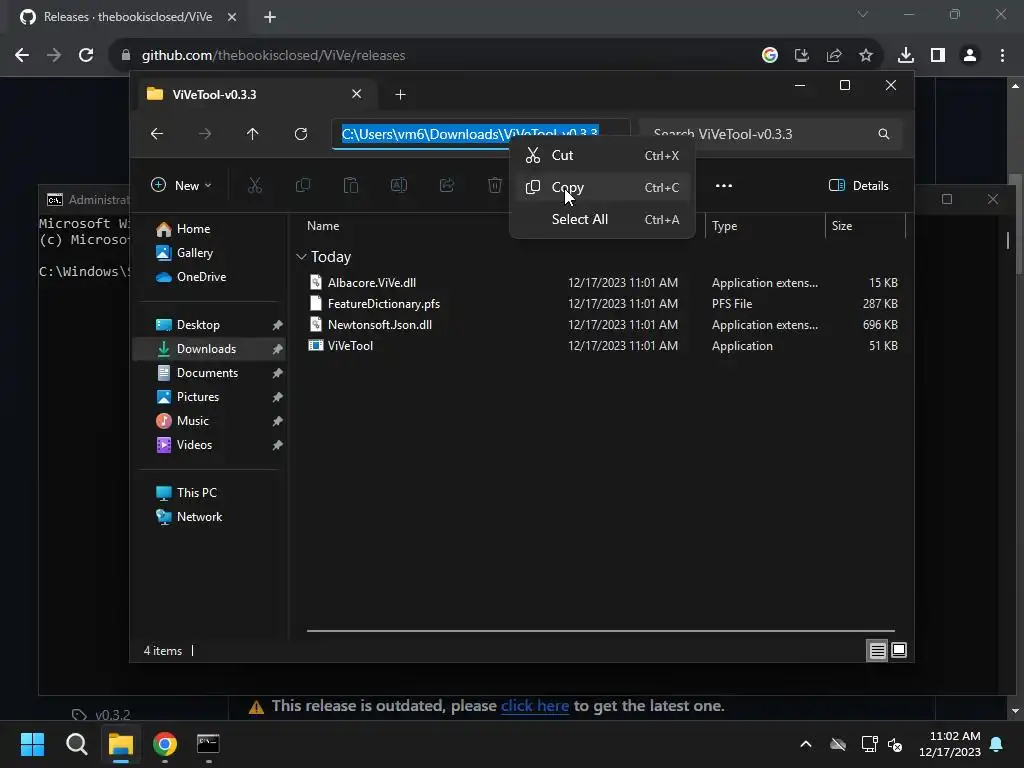
Task: Open the Windows Start menu
Action: 32,744
